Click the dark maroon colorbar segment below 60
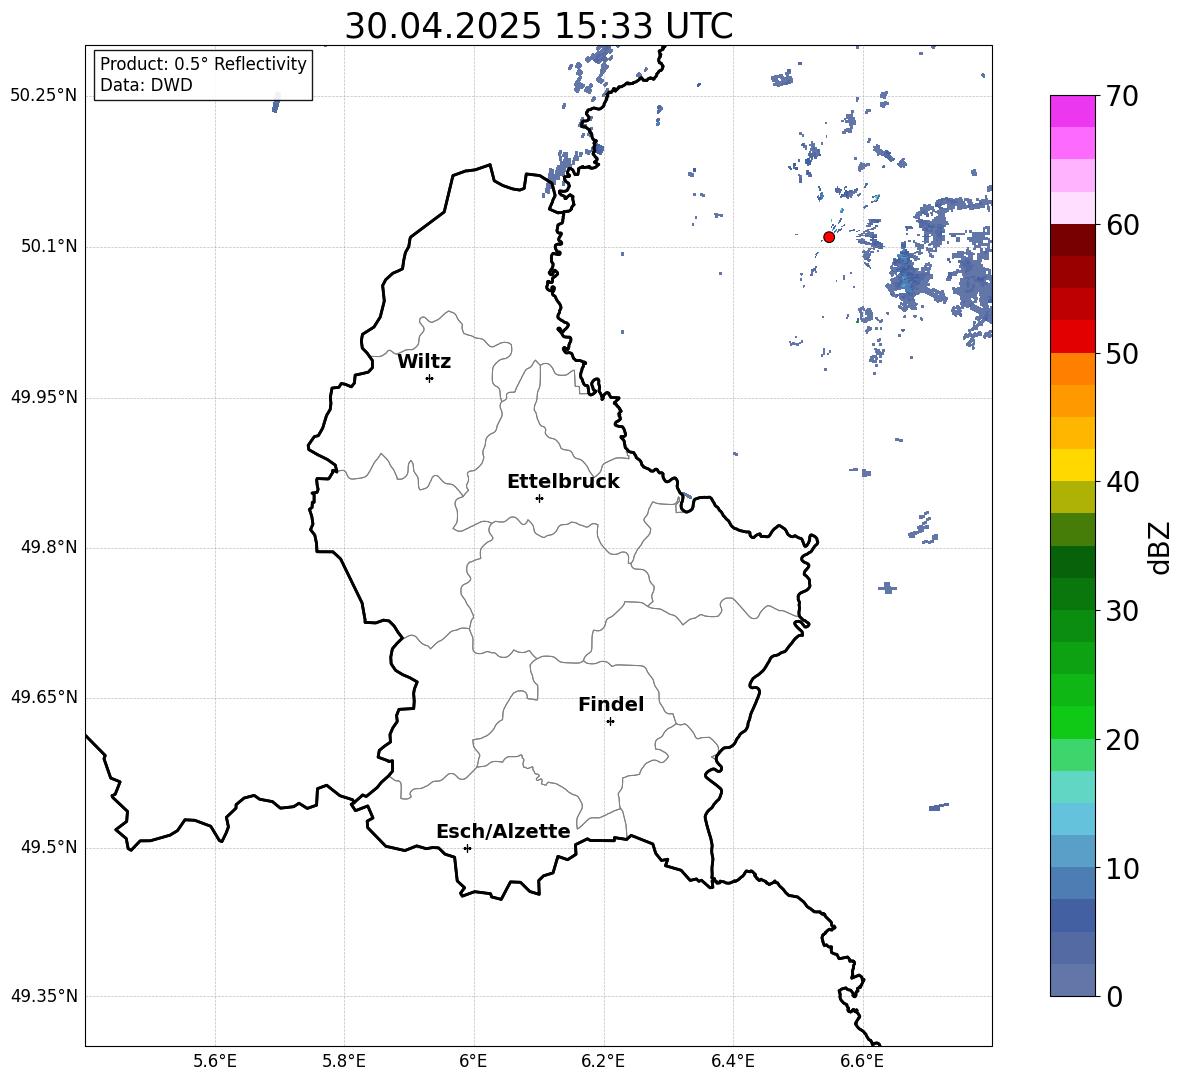This screenshot has width=1184, height=1081. pos(1073,240)
